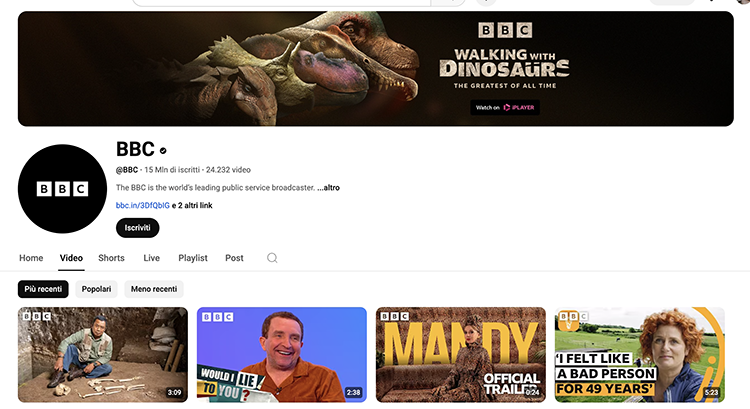Screen dimensions: 750x409
Task: Select the Video tab
Action: coord(71,258)
